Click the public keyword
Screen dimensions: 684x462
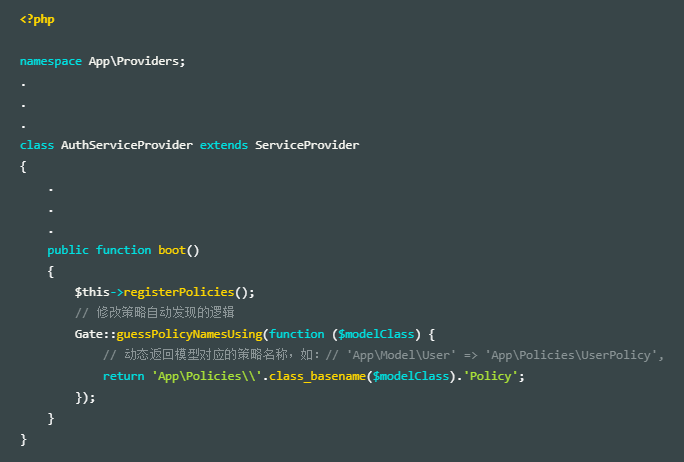point(68,250)
